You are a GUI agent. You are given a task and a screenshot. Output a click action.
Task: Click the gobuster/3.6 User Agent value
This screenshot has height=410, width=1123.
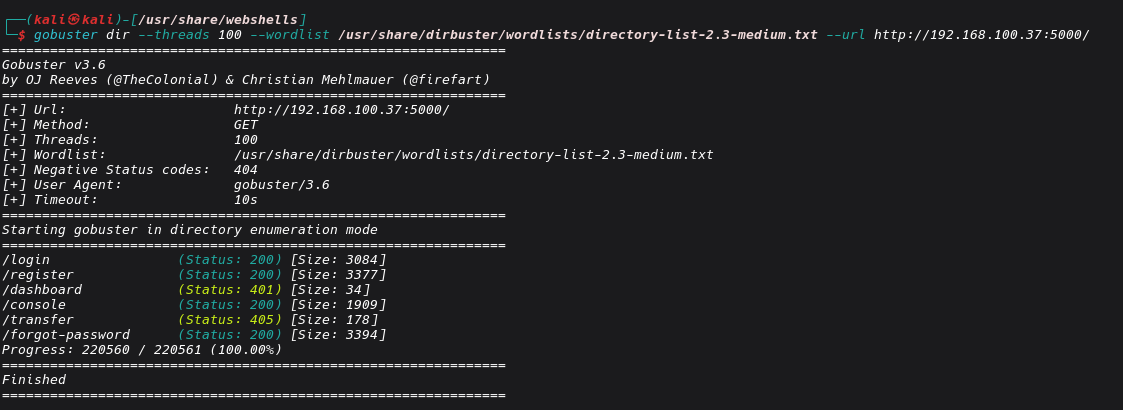coord(281,185)
